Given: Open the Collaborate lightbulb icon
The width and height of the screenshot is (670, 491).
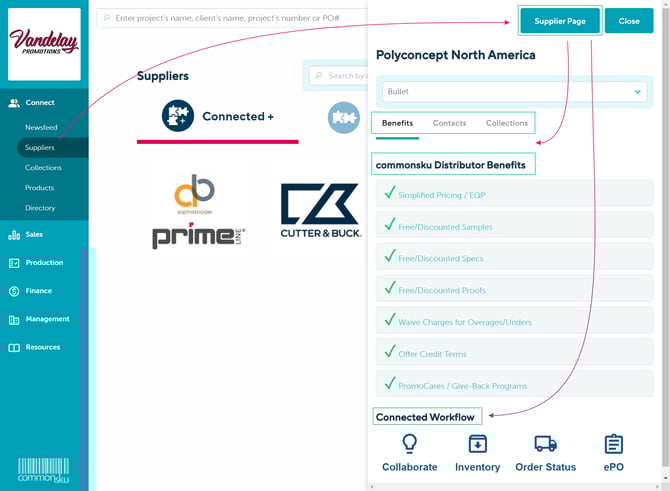Looking at the screenshot, I should [x=409, y=444].
